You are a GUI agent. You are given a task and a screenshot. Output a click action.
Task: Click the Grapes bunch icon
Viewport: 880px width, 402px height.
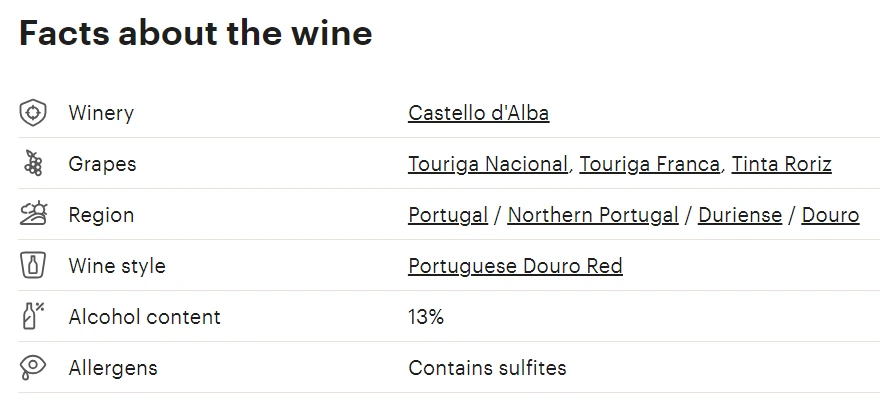33,163
